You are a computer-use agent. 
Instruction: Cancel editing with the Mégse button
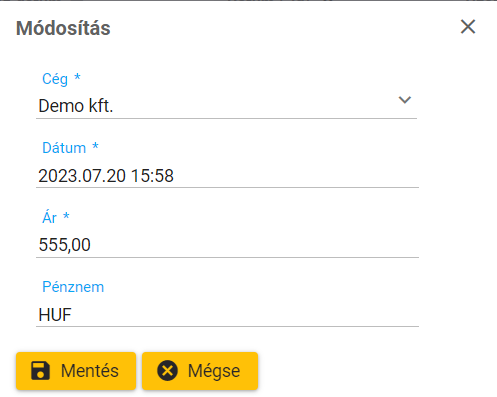[200, 371]
